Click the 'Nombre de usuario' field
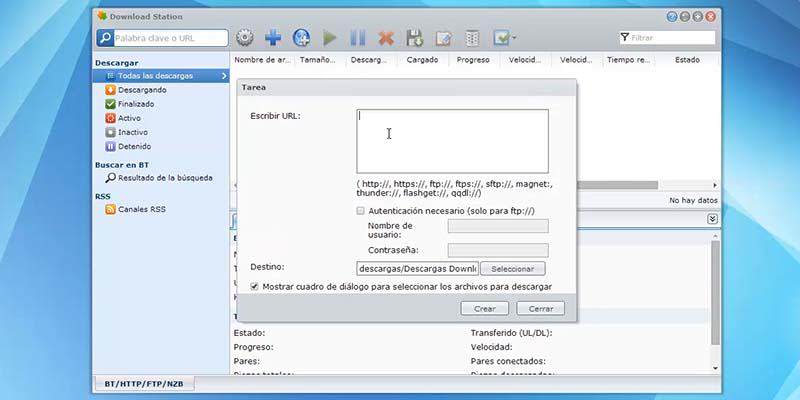Screen dimensions: 800x400 click(x=498, y=226)
